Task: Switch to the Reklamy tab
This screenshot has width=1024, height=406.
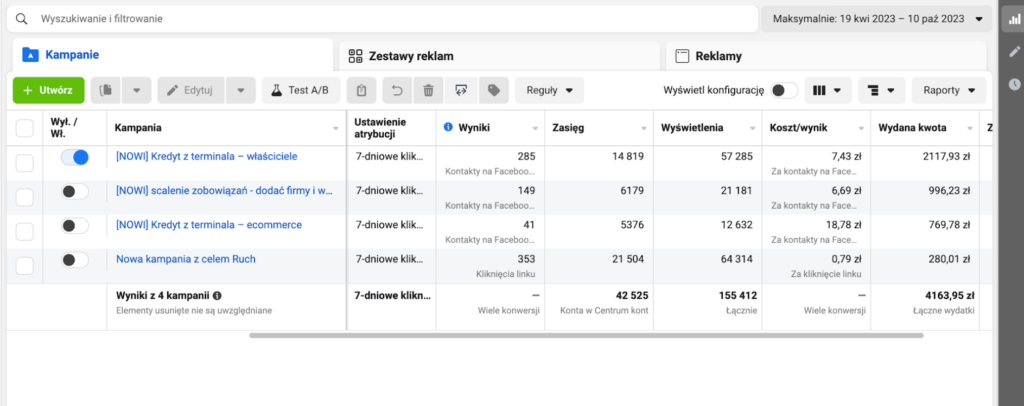Action: 825,56
